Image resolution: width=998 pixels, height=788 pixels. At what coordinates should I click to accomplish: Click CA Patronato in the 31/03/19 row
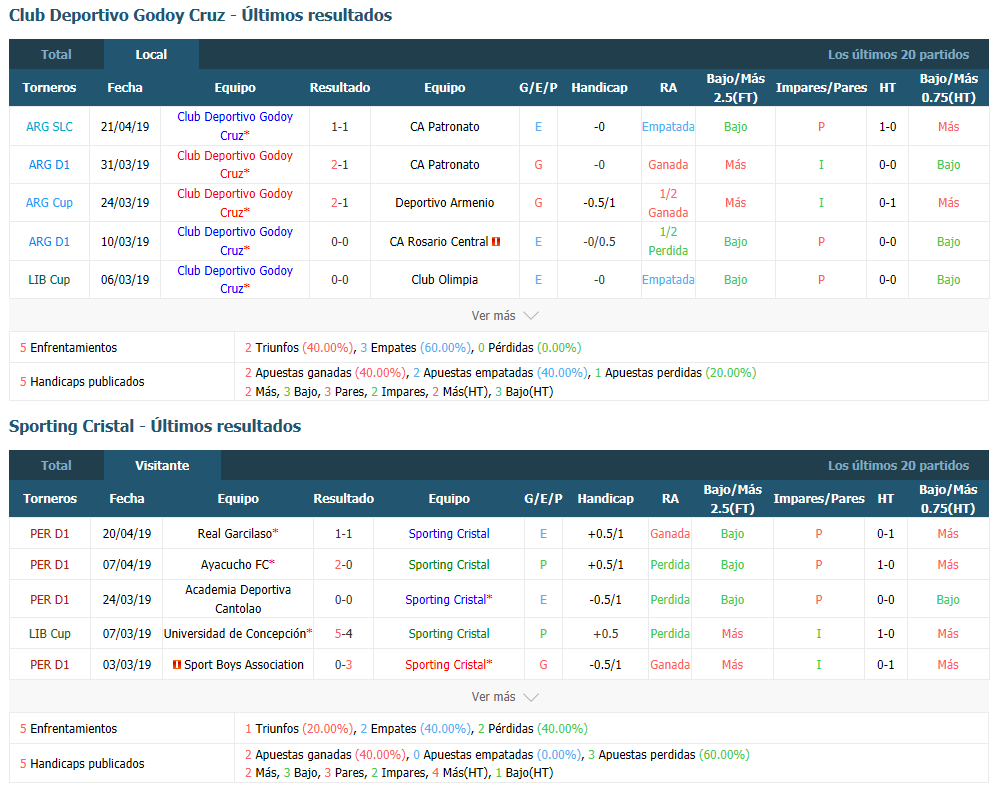(x=444, y=165)
